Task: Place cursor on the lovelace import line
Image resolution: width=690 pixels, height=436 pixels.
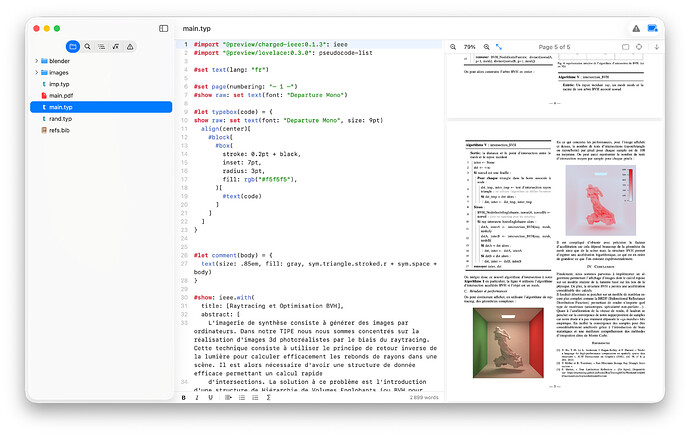Action: pos(283,53)
